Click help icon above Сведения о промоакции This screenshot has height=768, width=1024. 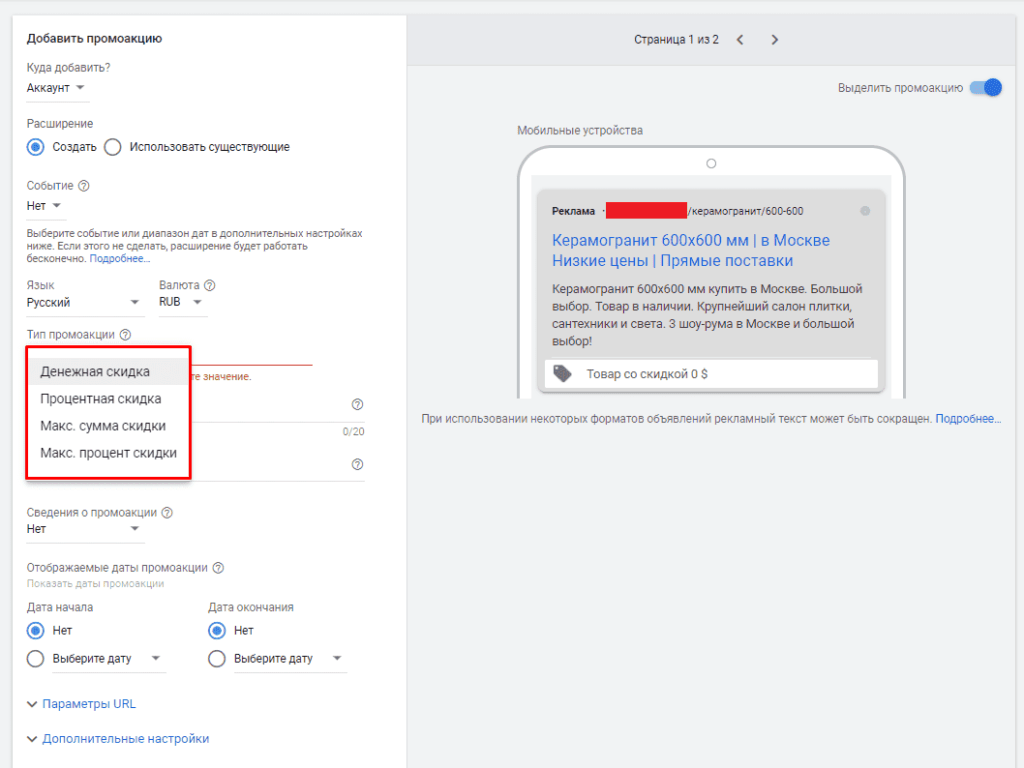357,464
